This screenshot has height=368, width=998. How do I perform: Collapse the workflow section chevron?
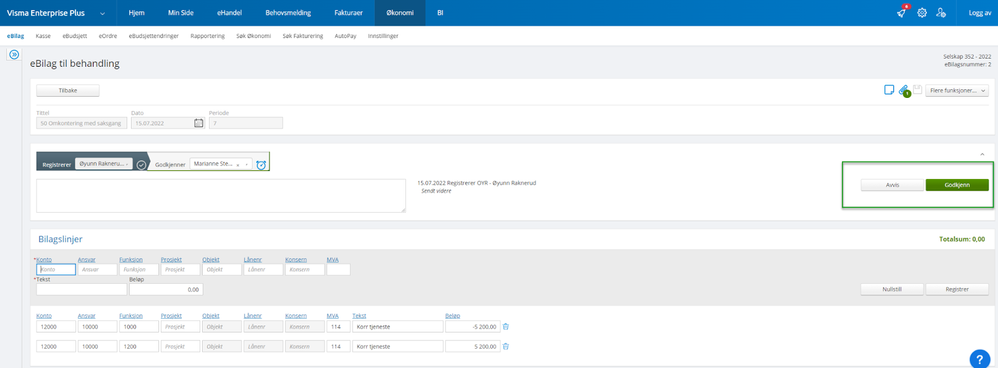[x=981, y=155]
